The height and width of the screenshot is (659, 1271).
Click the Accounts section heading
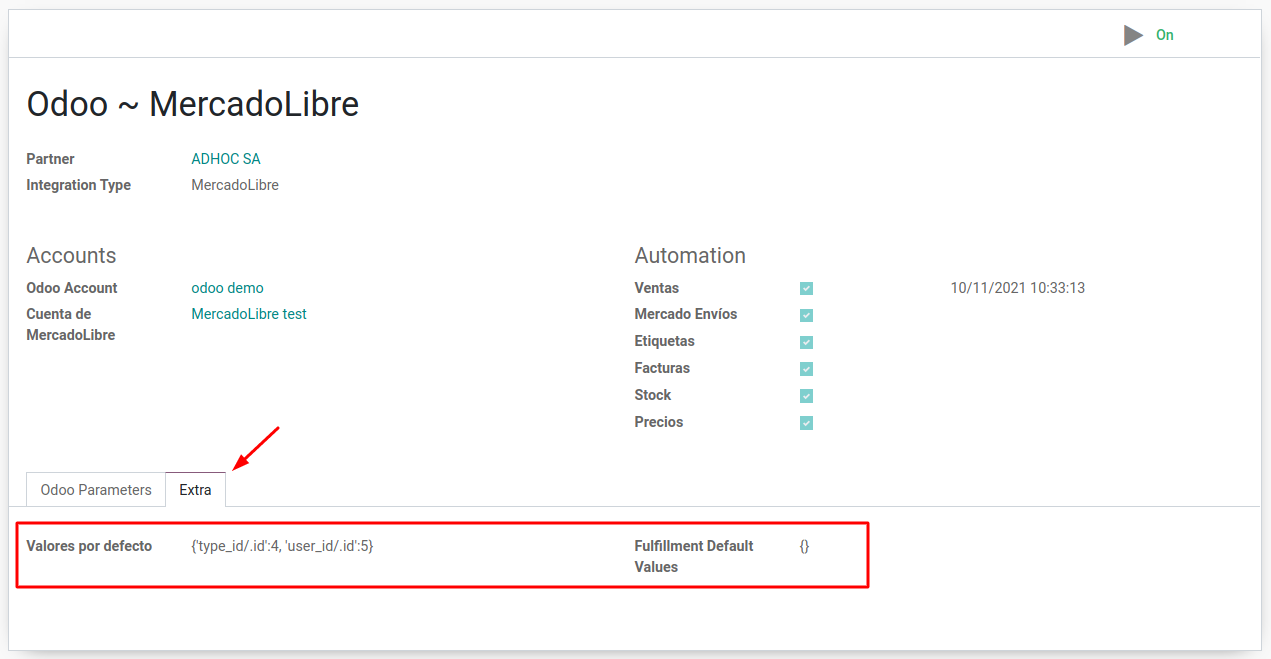71,255
